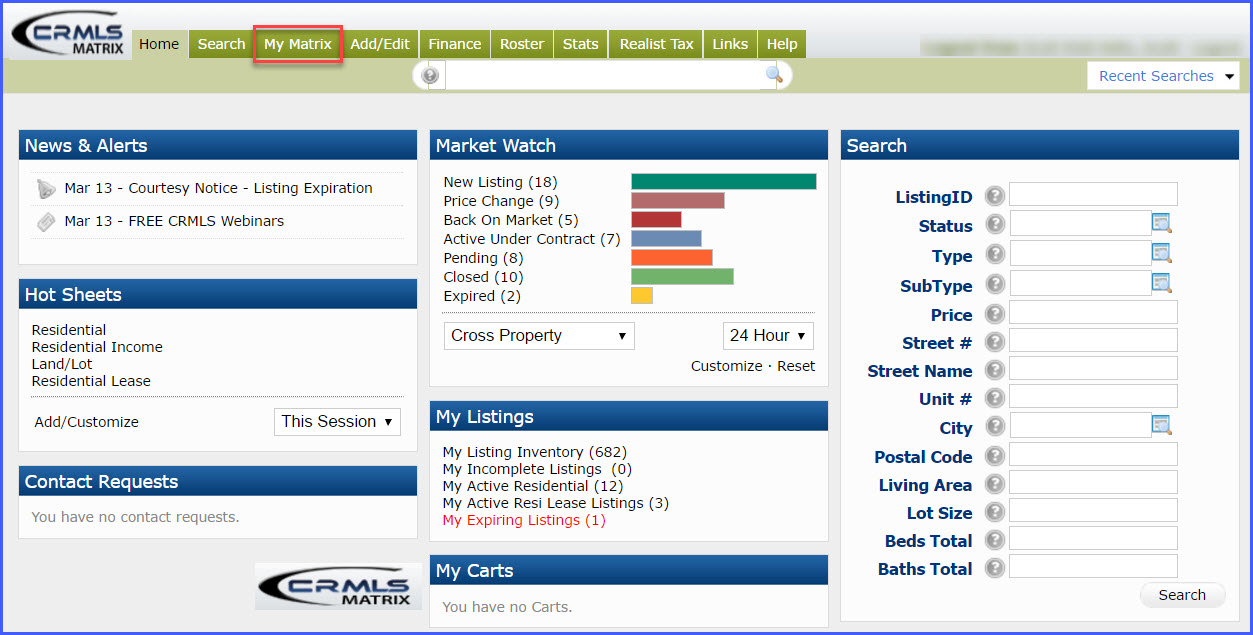Click the help icon left of top search bar
Image resolution: width=1253 pixels, height=635 pixels.
pyautogui.click(x=430, y=76)
